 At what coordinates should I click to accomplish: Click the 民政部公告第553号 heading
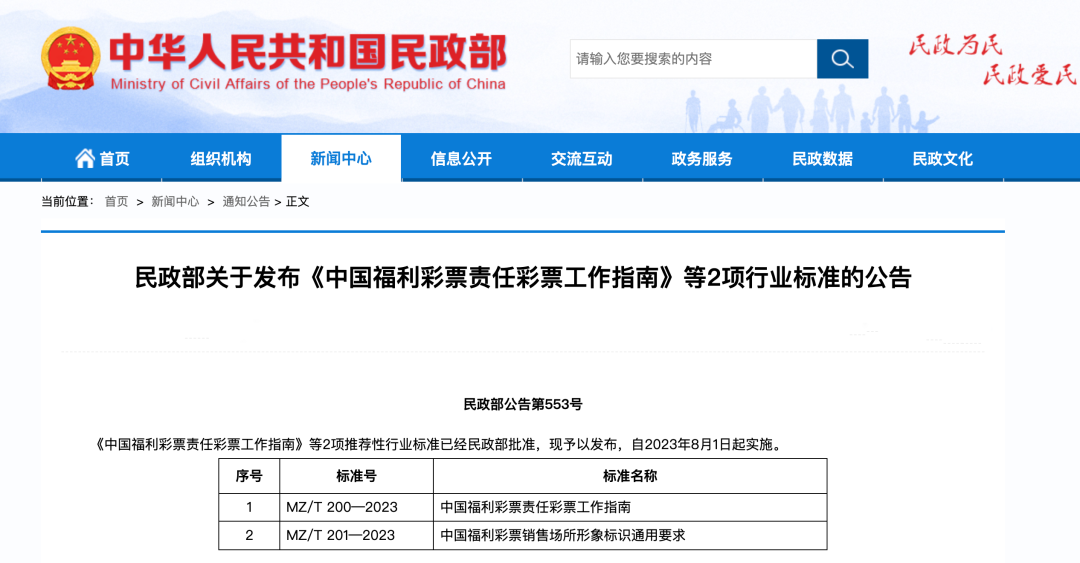[x=523, y=405]
